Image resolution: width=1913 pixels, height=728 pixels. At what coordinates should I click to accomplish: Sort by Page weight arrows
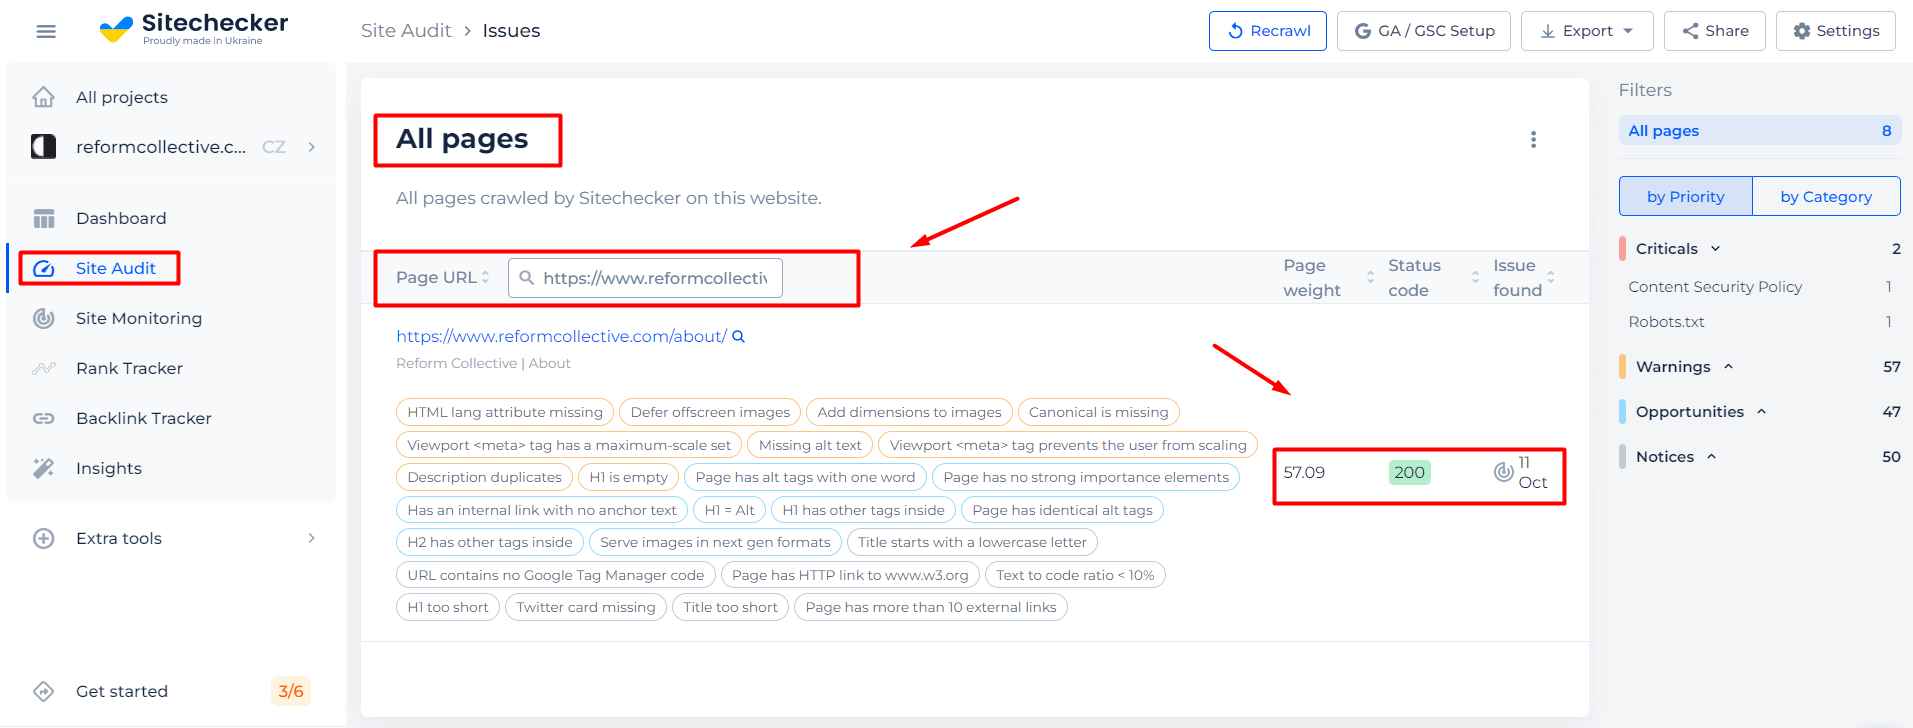(1370, 277)
